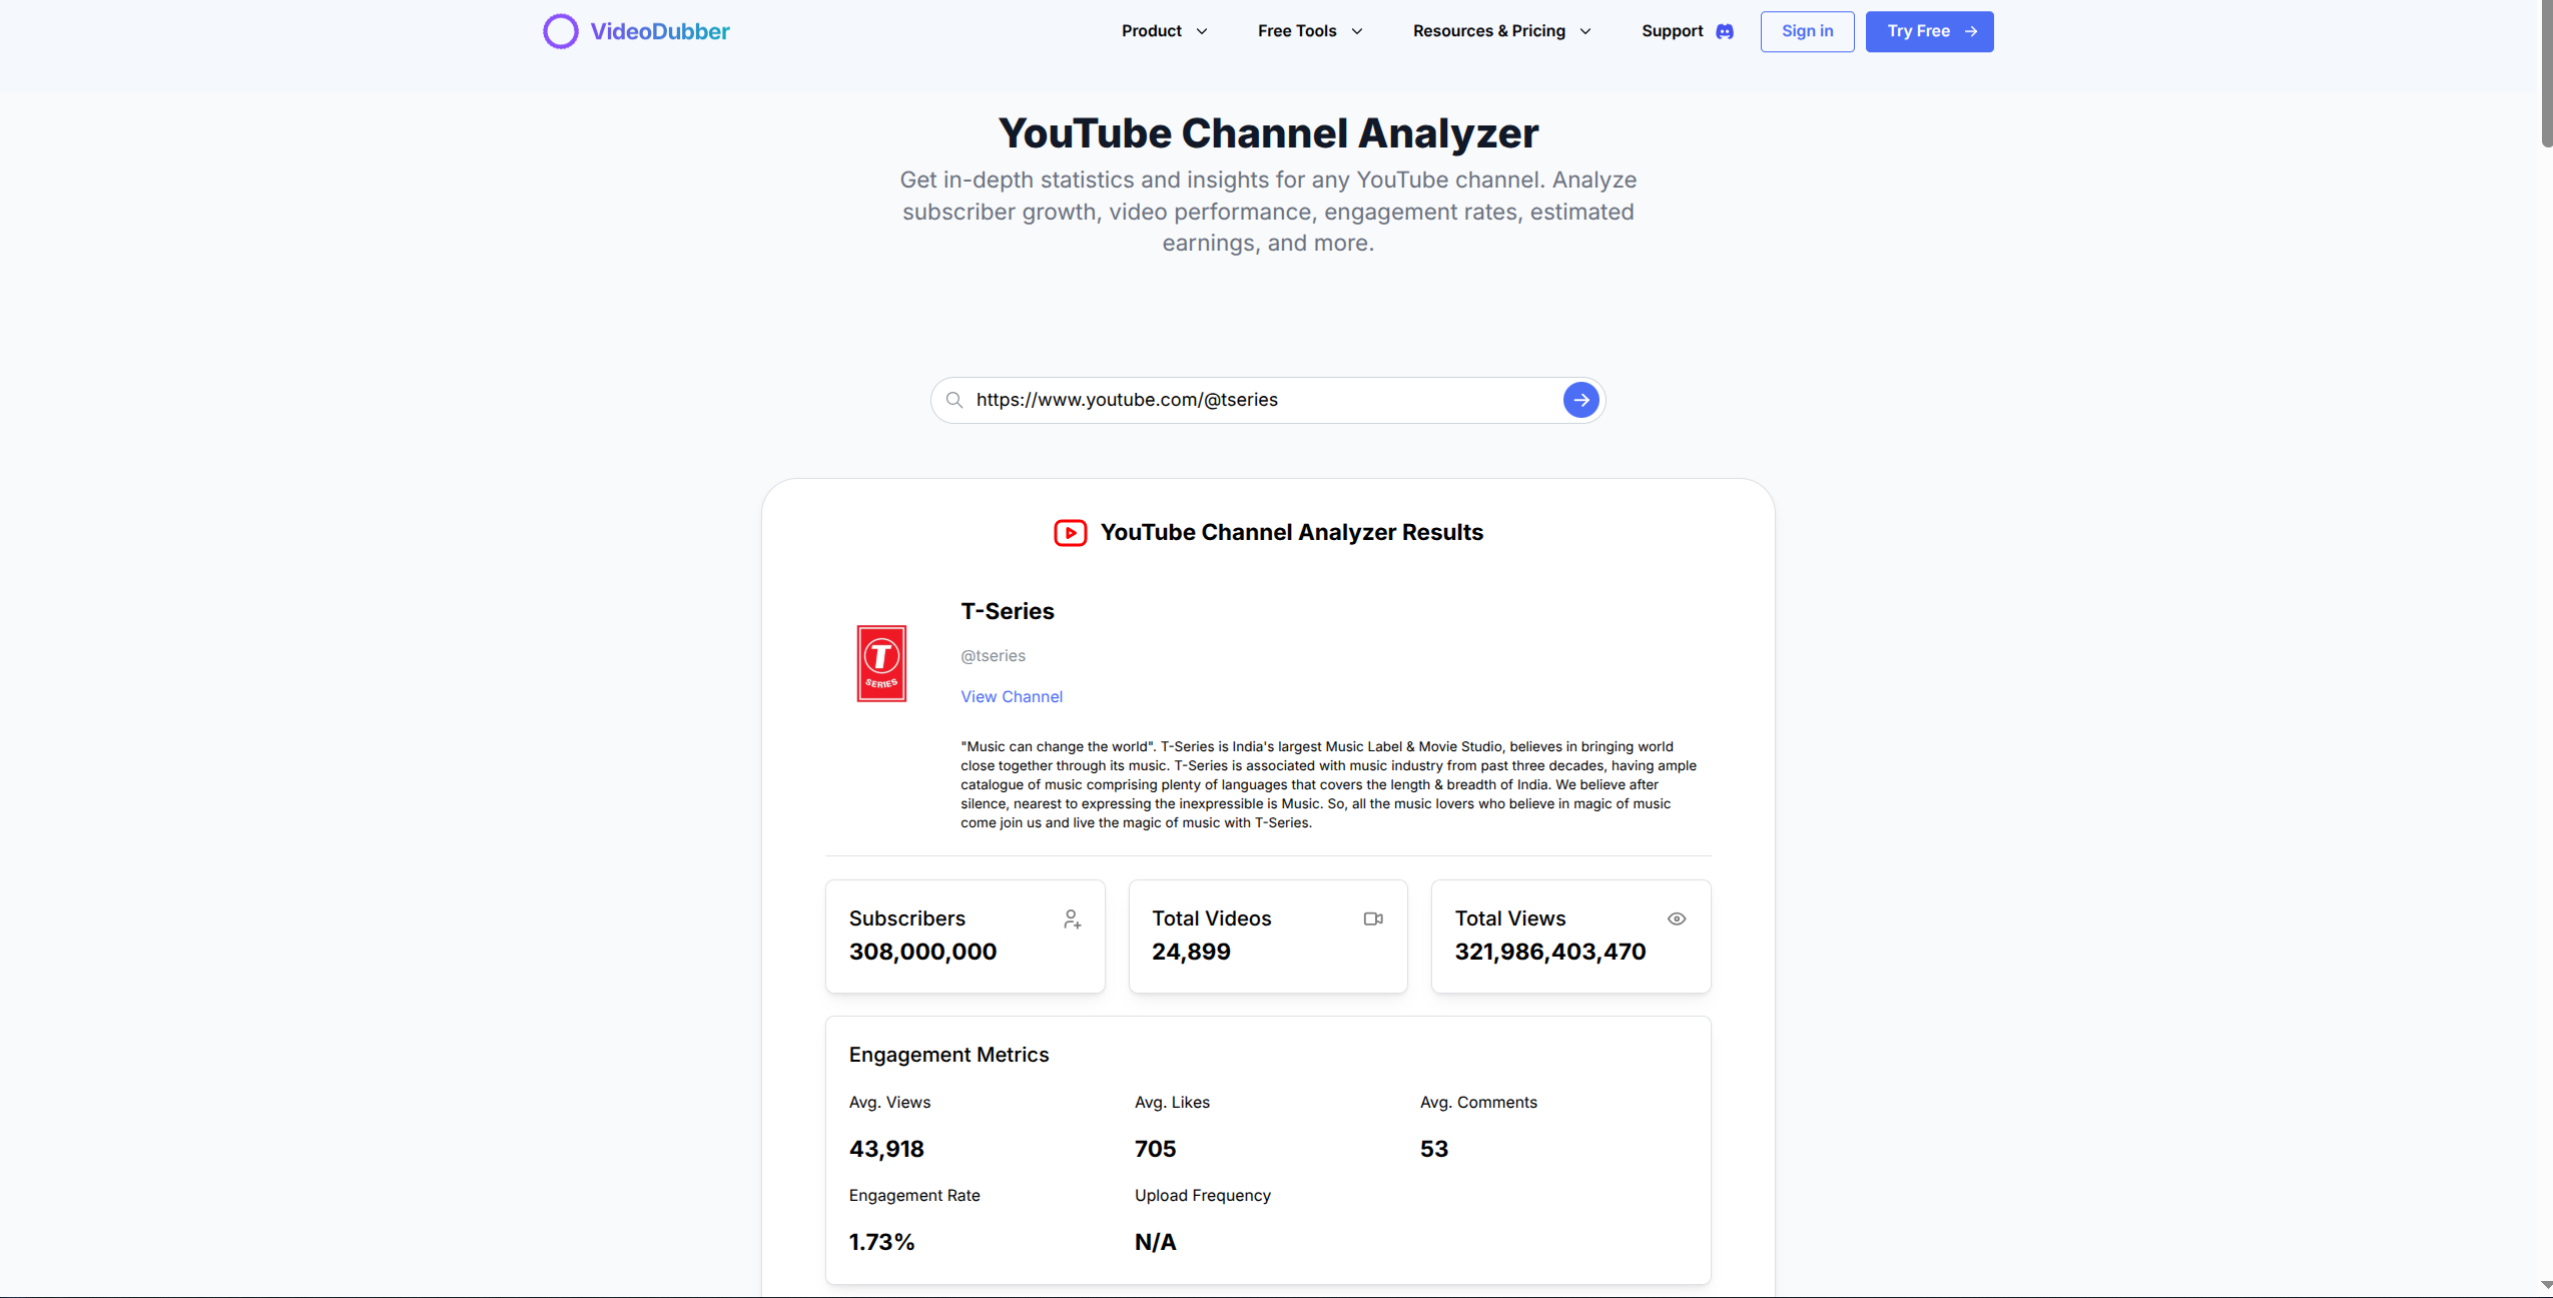Click the red YouTube play icon
This screenshot has width=2553, height=1298.
1069,533
